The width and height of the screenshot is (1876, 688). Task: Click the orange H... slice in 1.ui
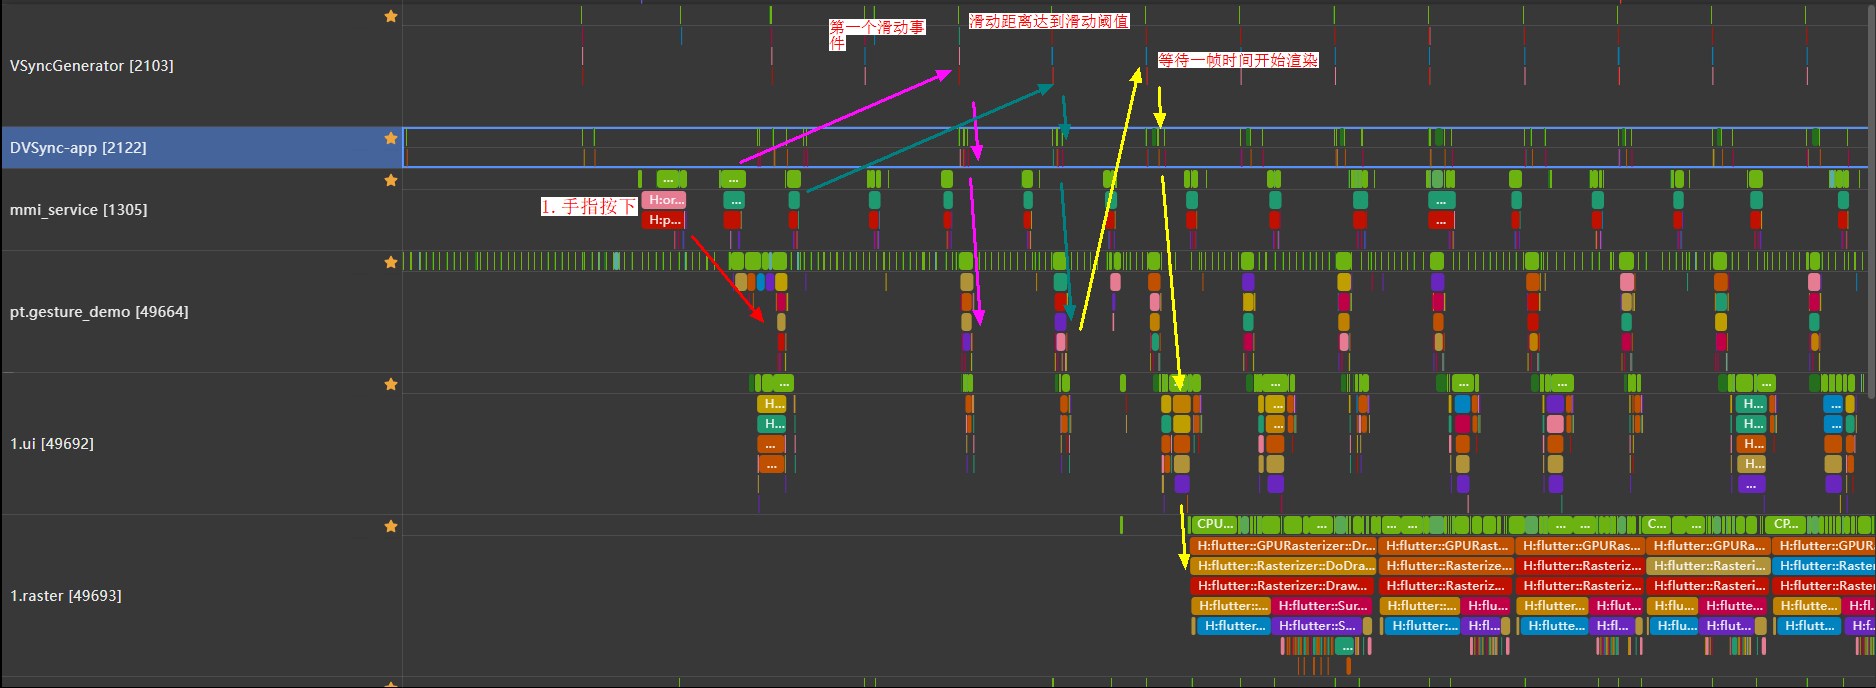[1752, 444]
